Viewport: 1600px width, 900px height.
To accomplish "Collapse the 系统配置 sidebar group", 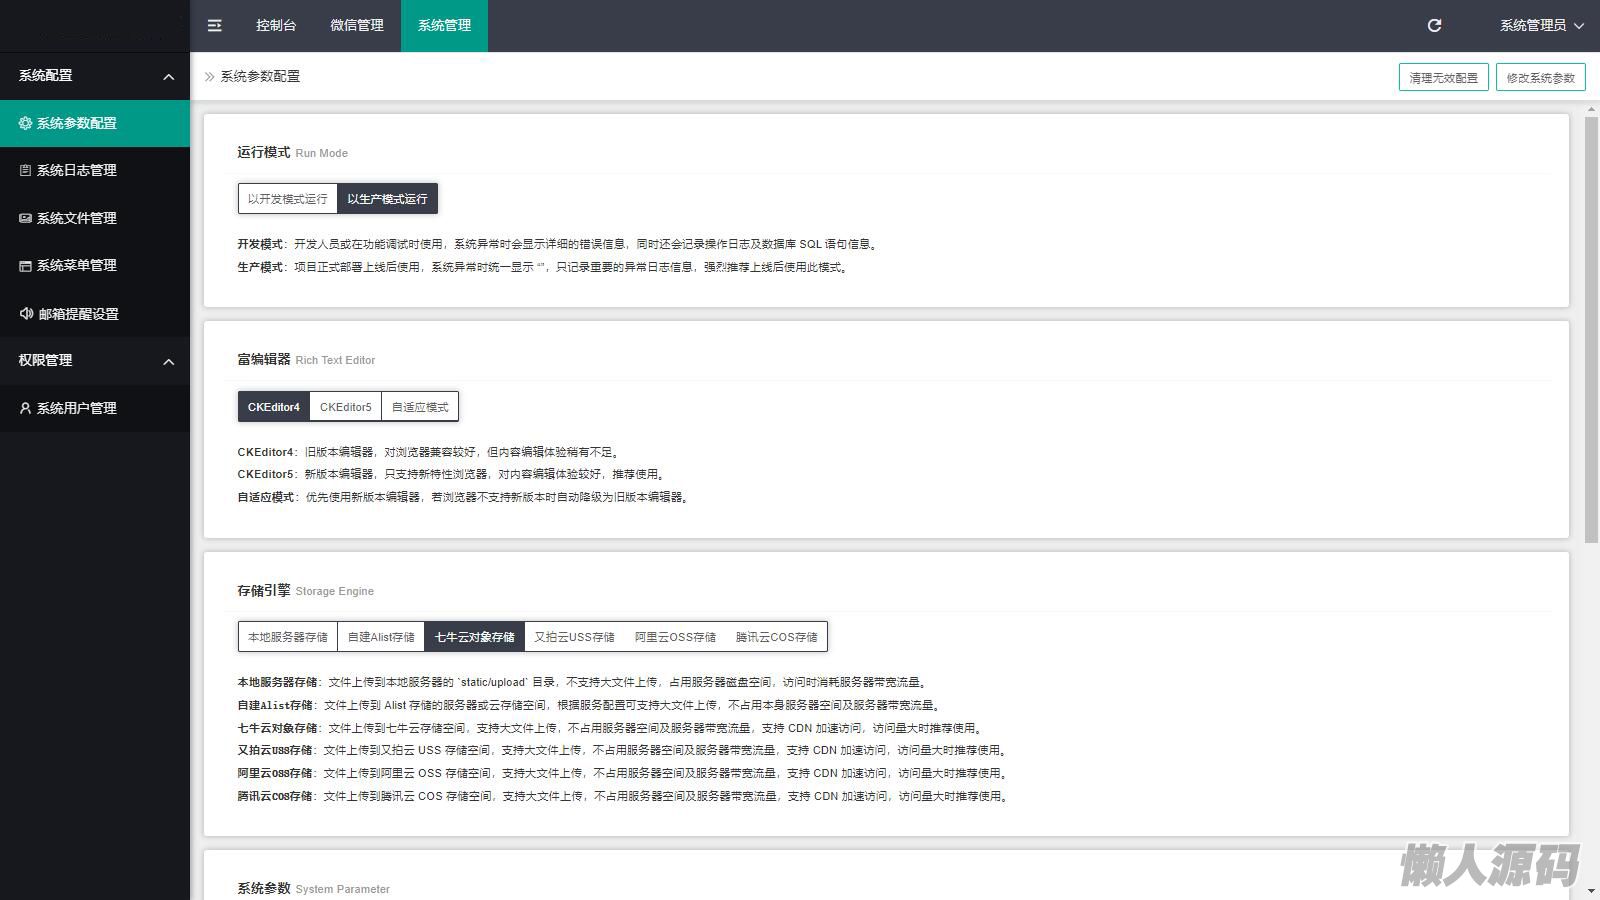I will point(168,77).
